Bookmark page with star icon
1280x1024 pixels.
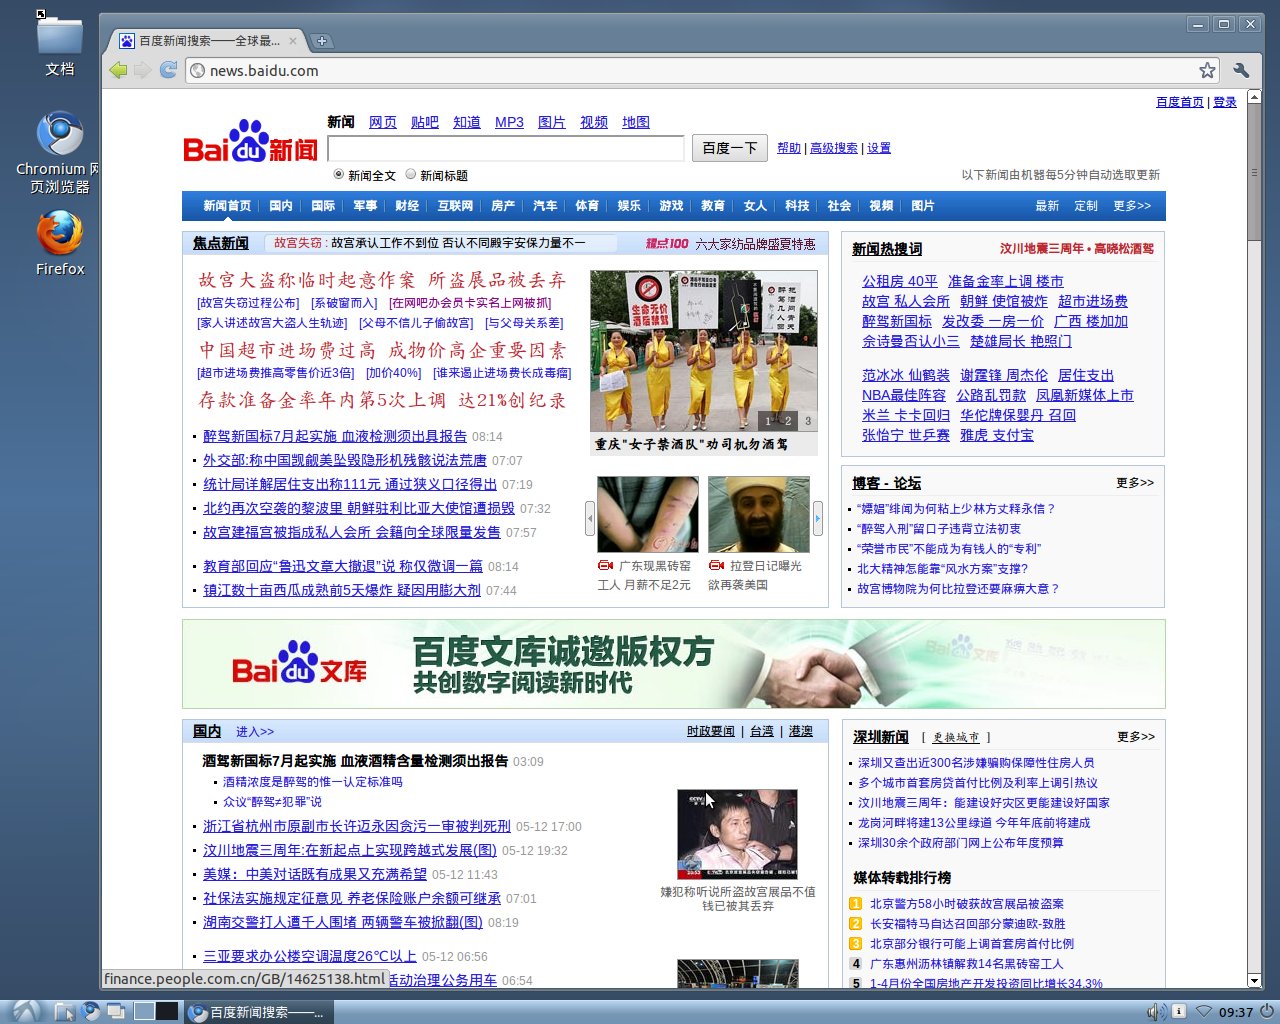[1207, 70]
